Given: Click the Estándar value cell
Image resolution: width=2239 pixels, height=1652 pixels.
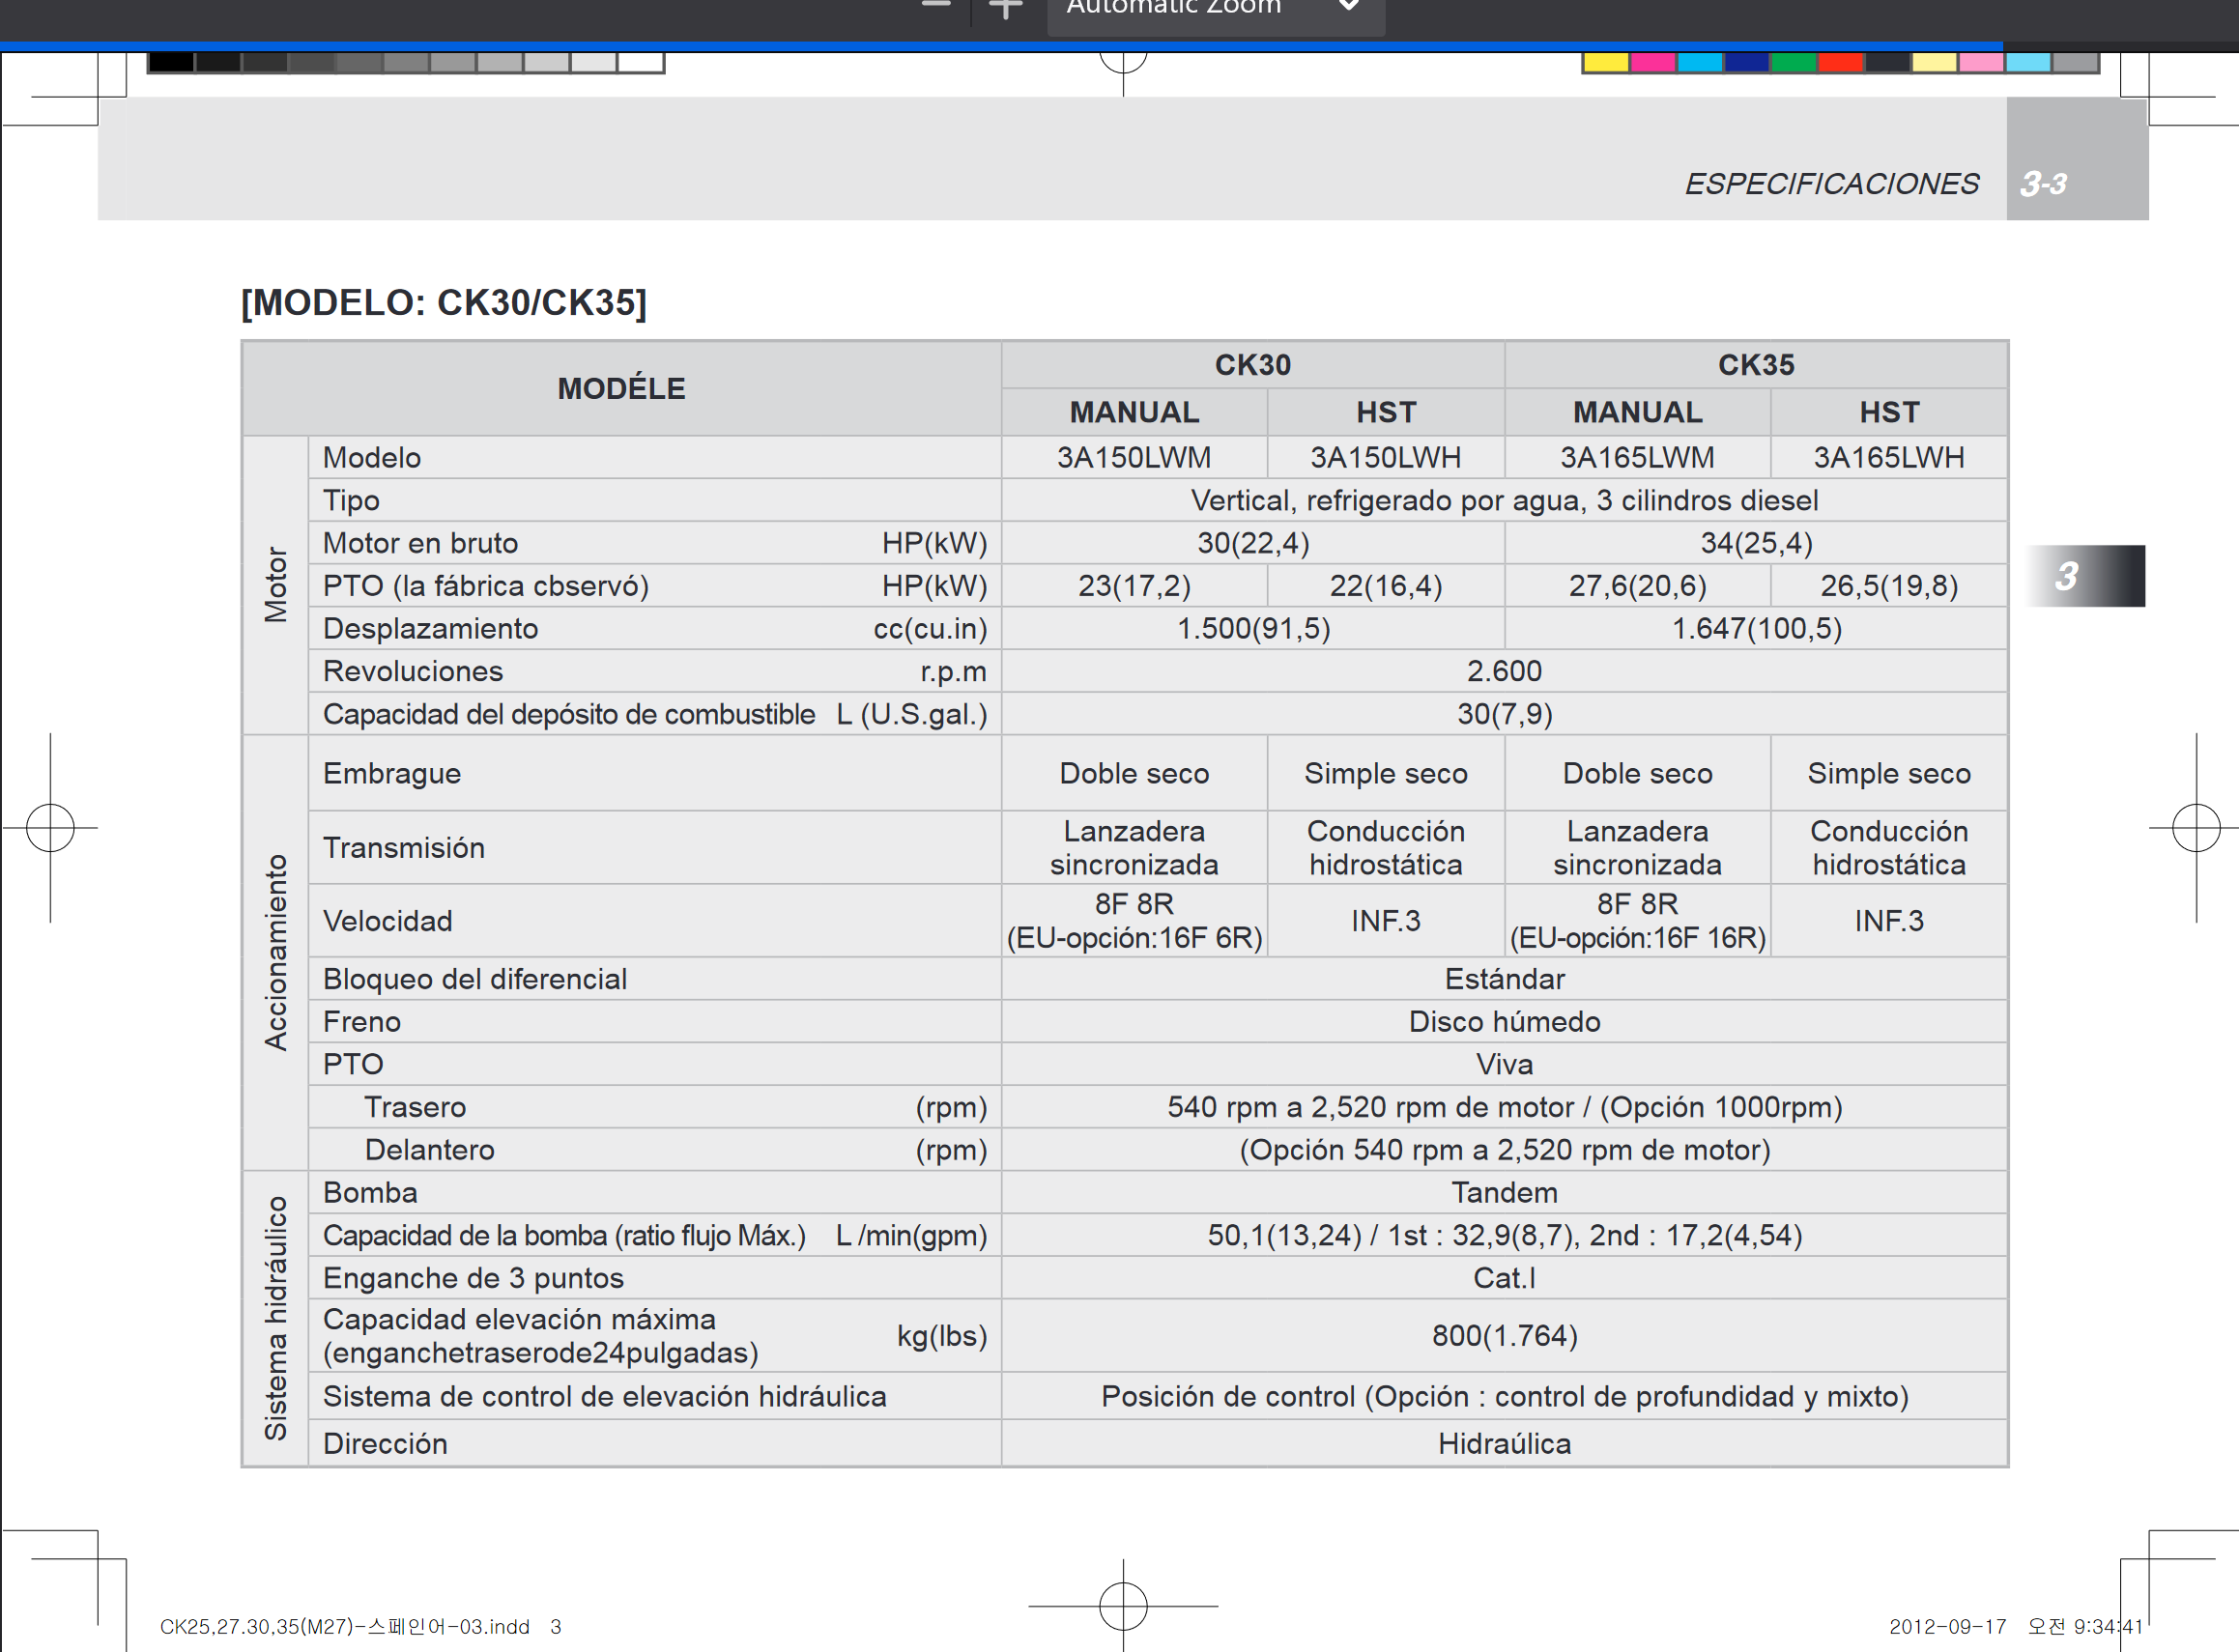Looking at the screenshot, I should [x=1504, y=979].
